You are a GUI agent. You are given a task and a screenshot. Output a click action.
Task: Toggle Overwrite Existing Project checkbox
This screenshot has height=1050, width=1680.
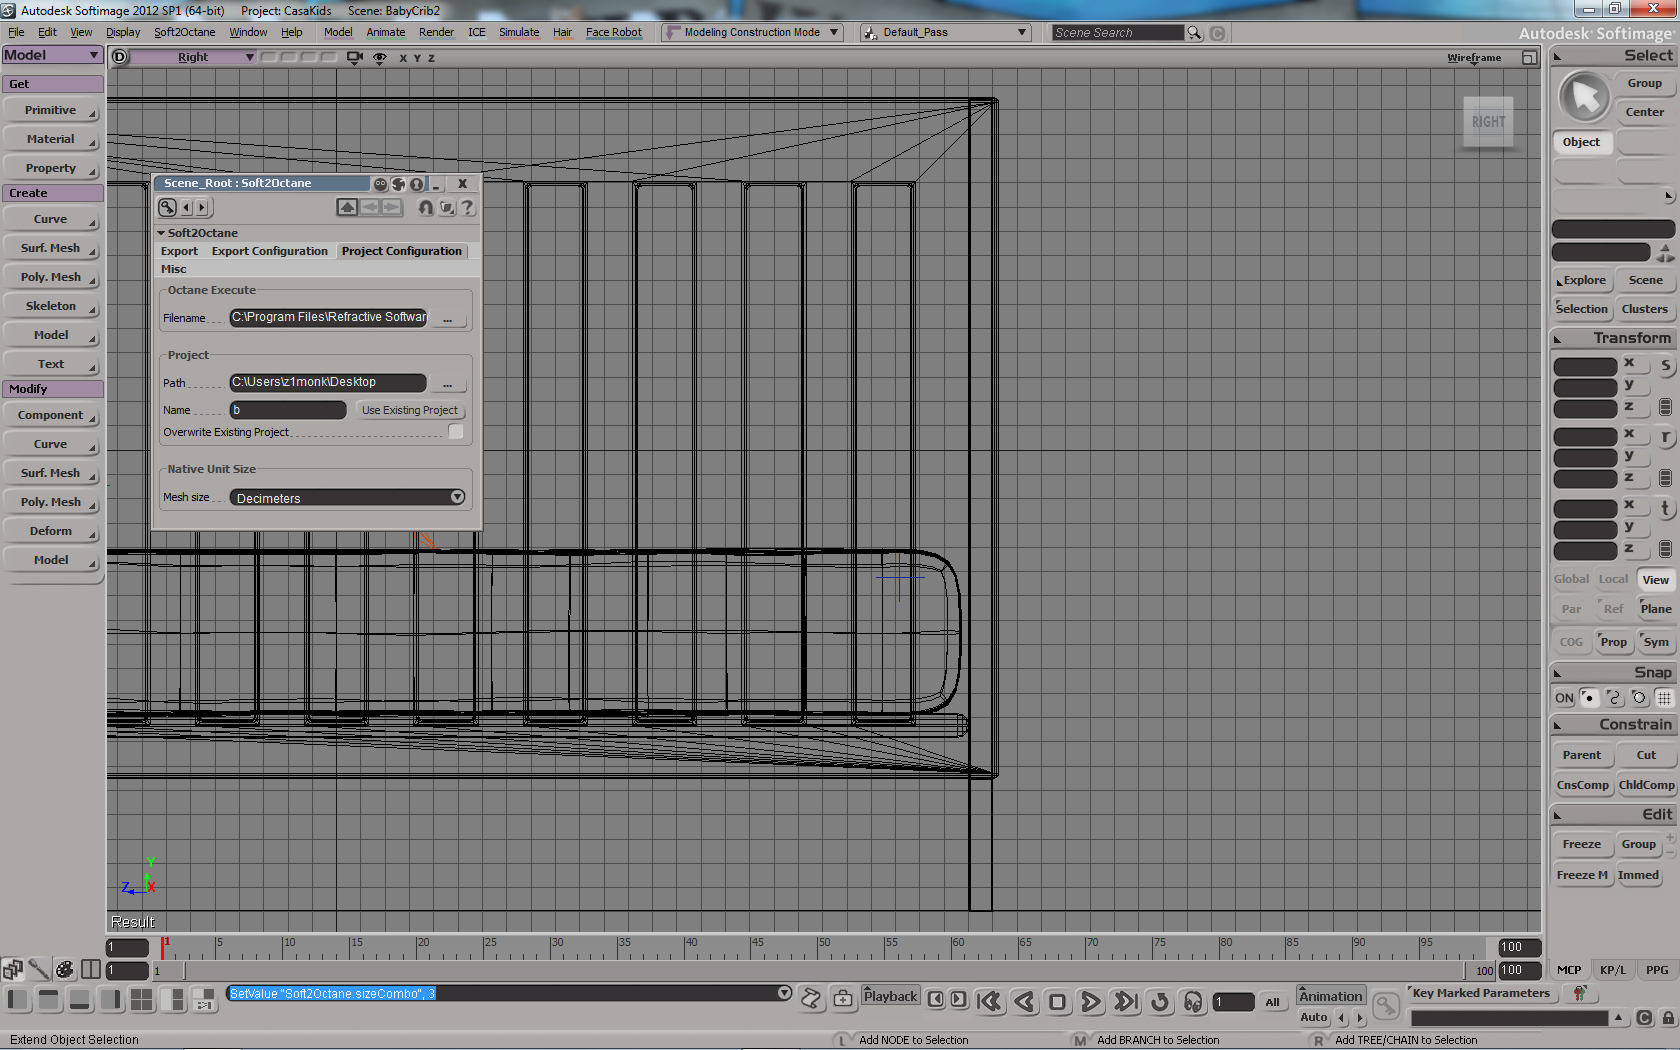456,432
